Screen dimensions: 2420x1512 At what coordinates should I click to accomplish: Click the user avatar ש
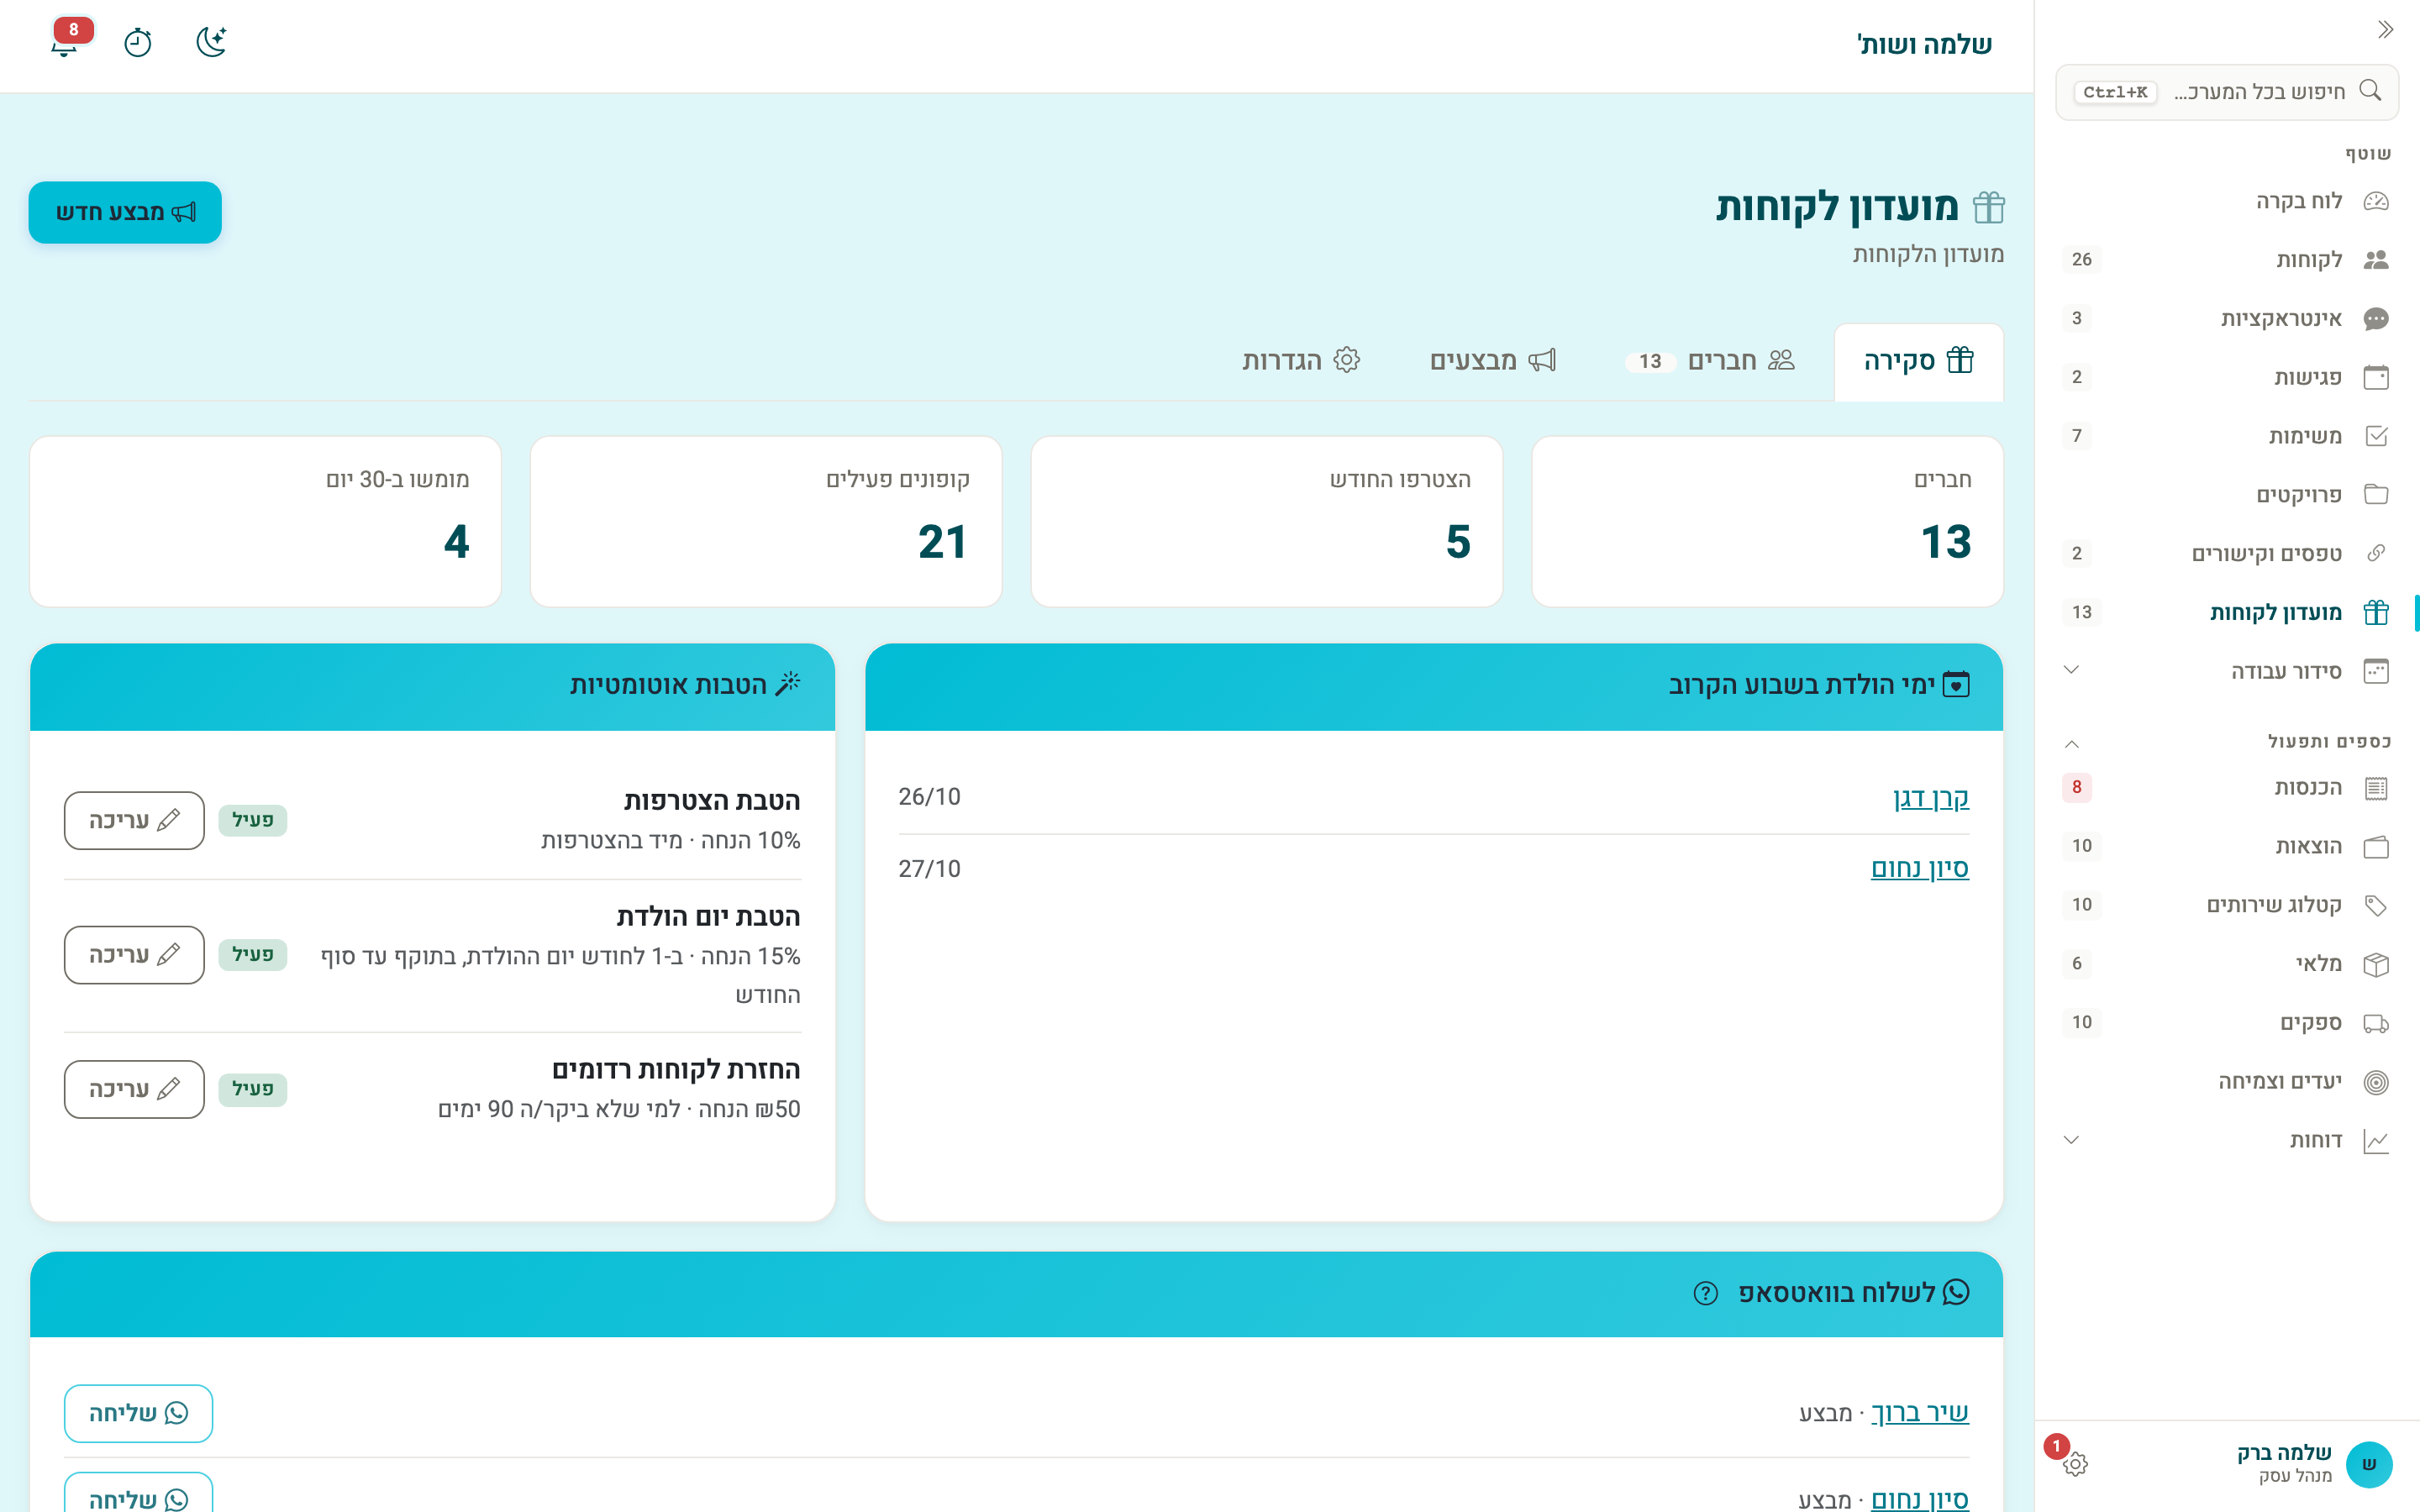click(2369, 1465)
